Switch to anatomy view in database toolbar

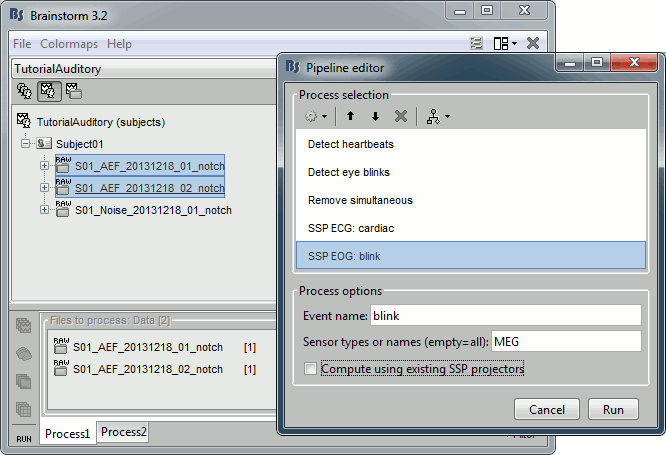coord(24,91)
